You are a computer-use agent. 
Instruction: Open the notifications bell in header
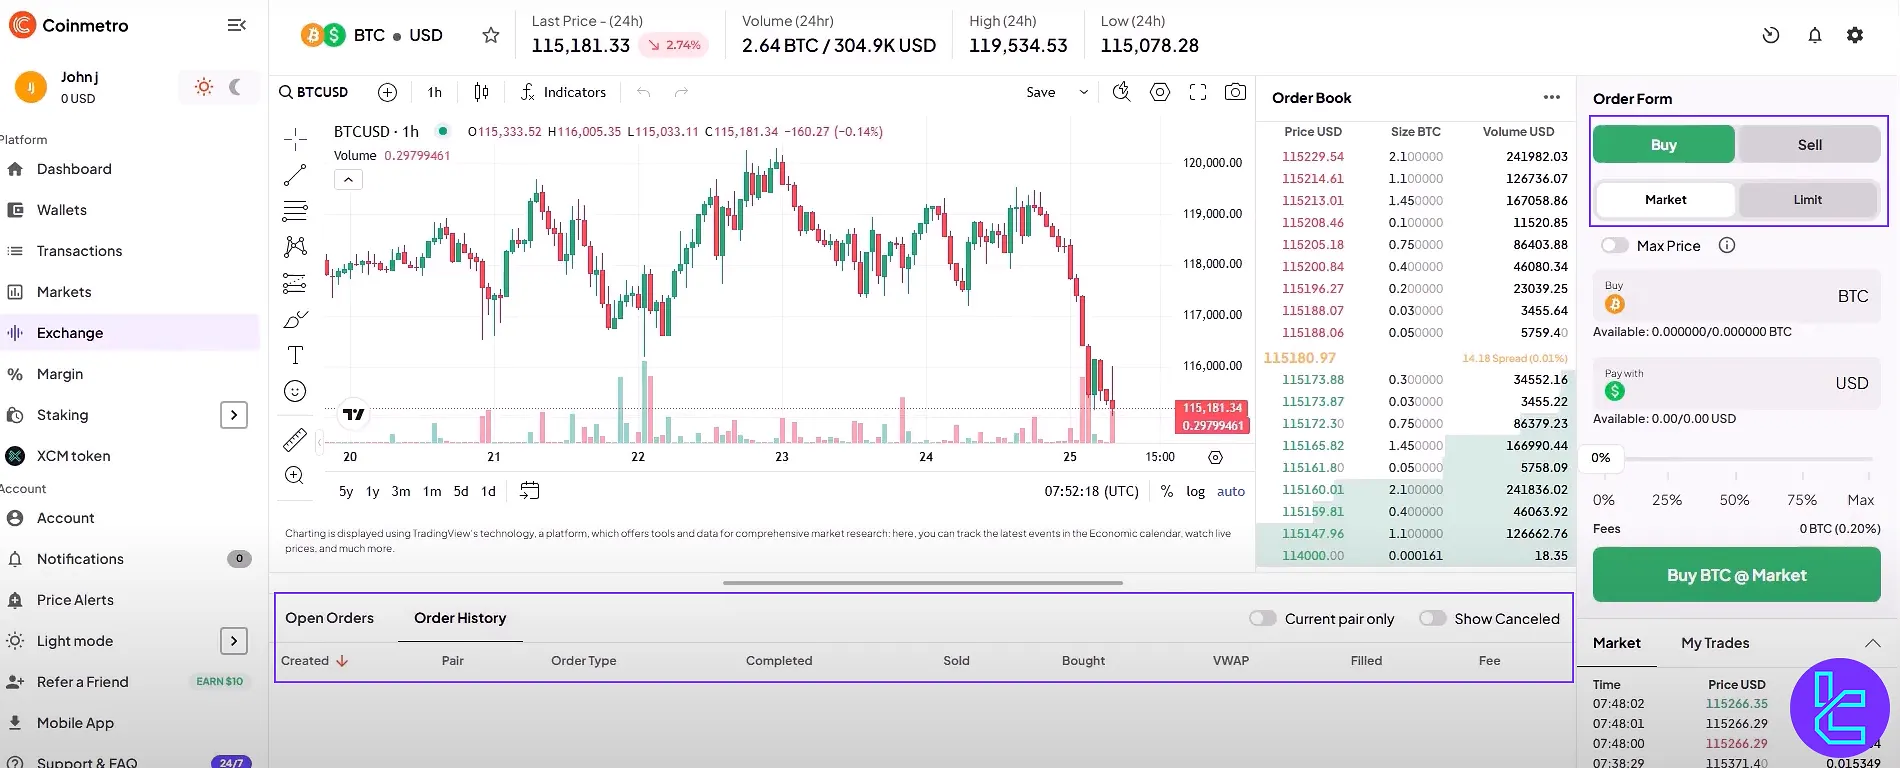[1815, 35]
